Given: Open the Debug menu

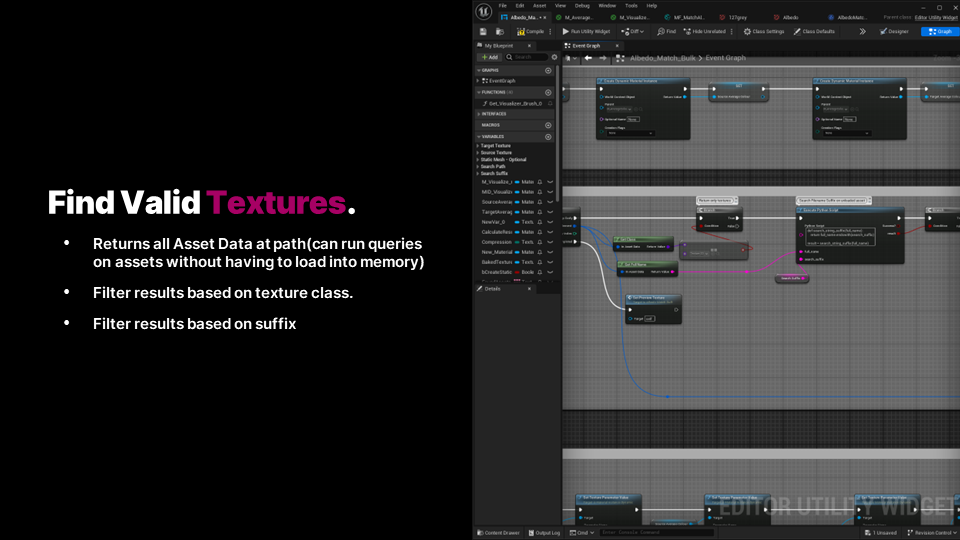Looking at the screenshot, I should [x=582, y=6].
